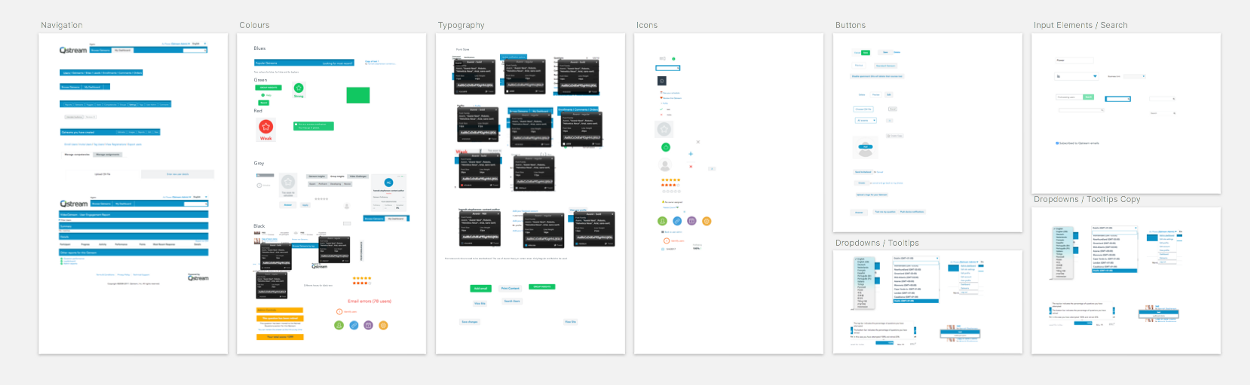Select the Navigation artboard title
The height and width of the screenshot is (385, 1250).
coord(62,24)
